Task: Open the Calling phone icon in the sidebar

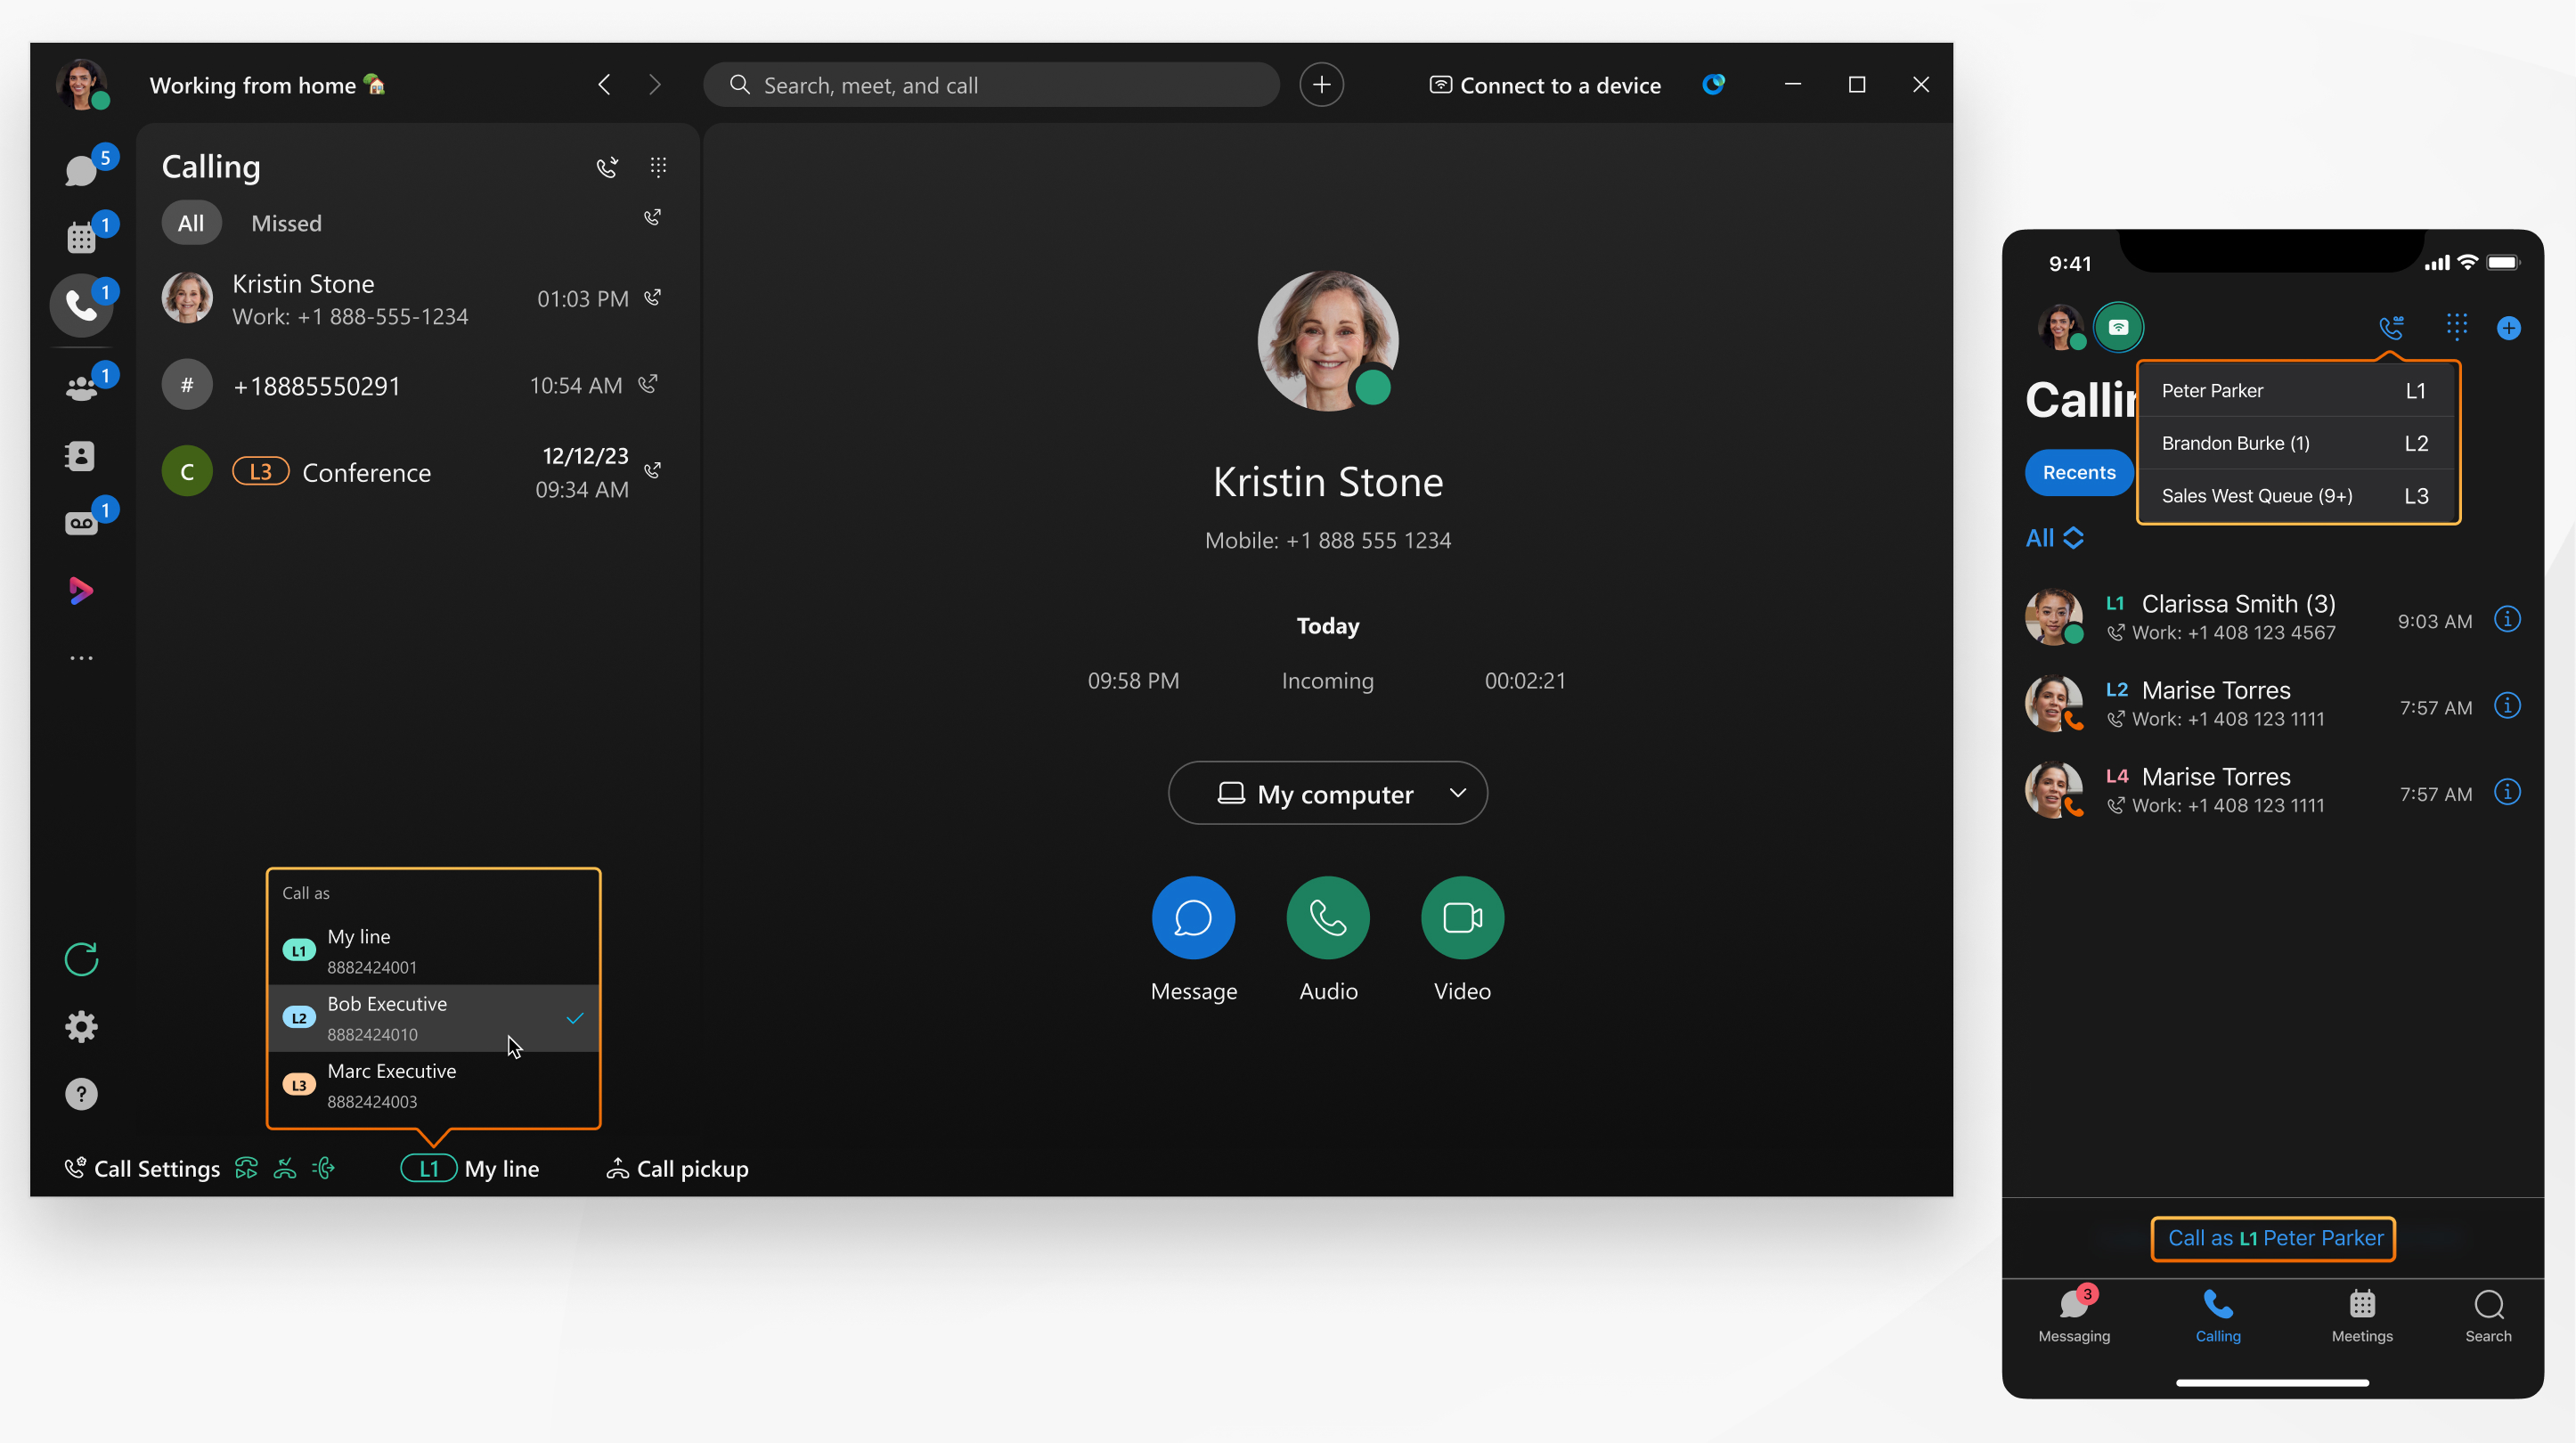Action: [82, 305]
